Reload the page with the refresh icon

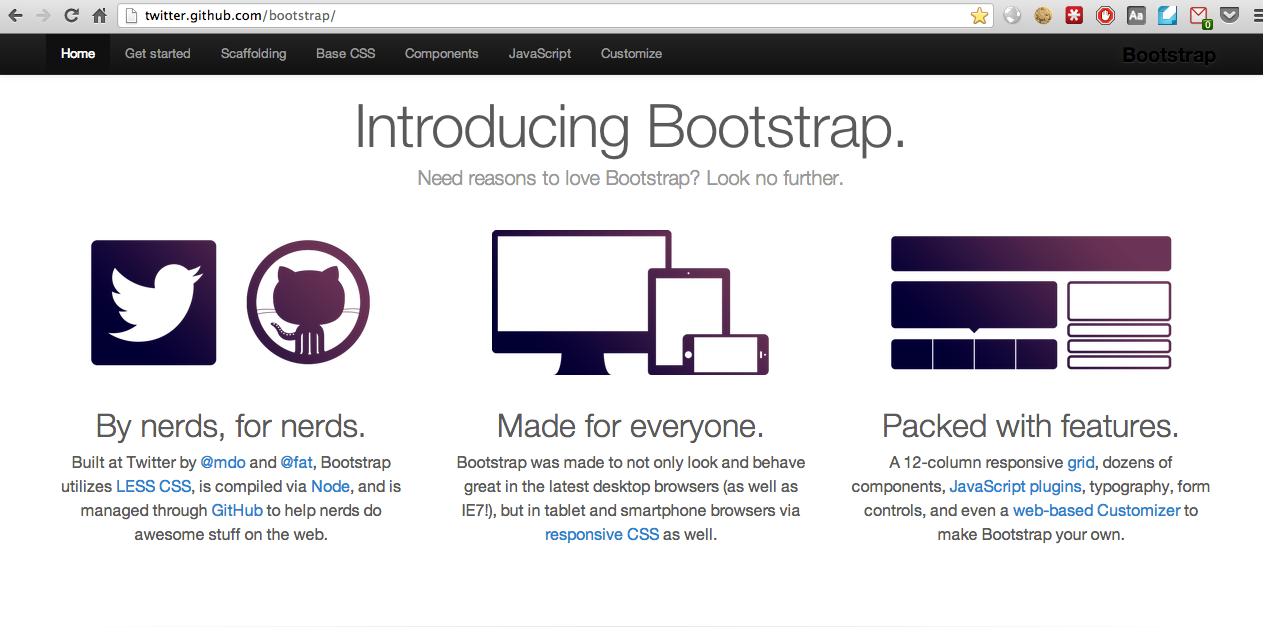point(71,16)
